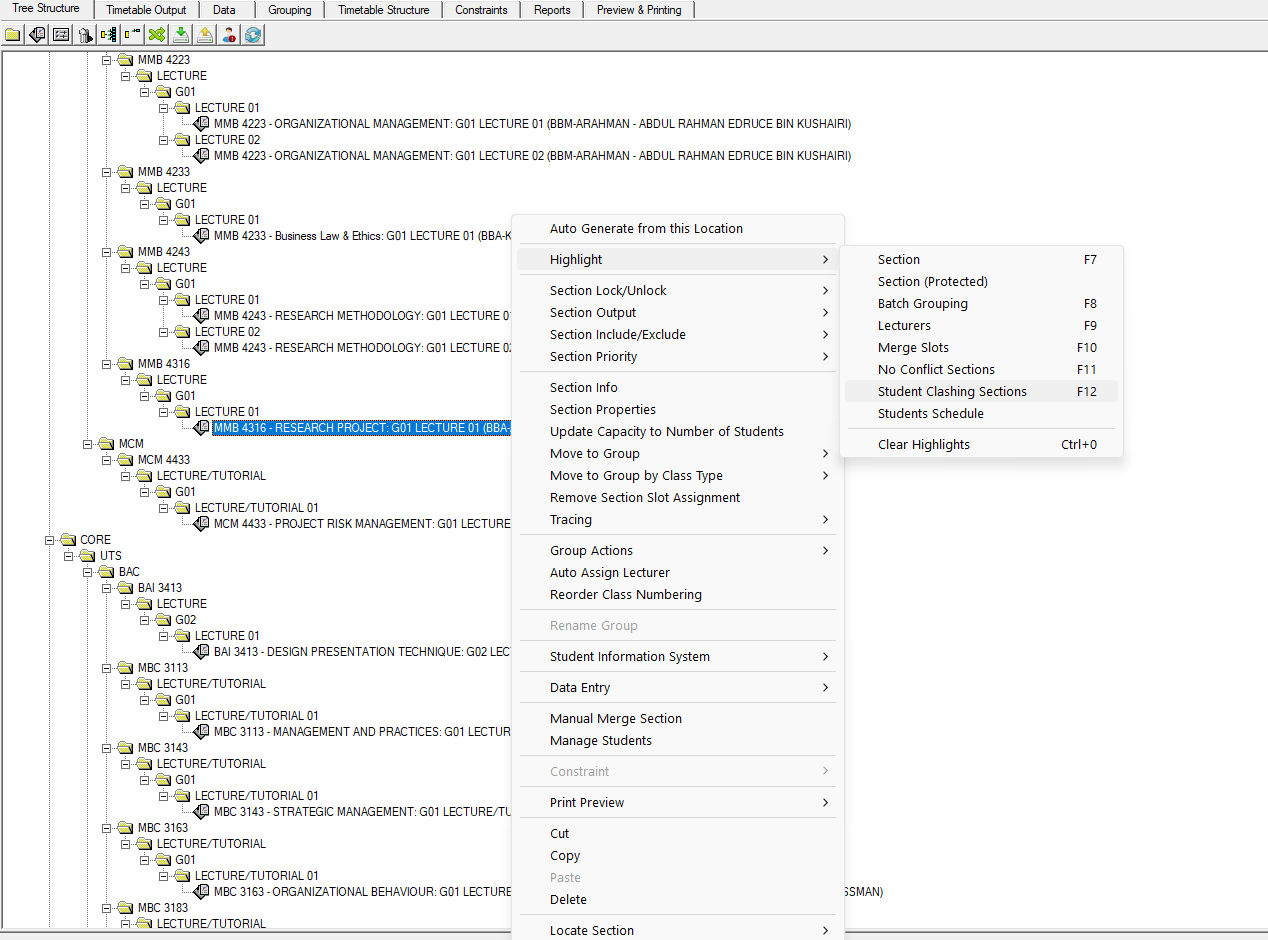The width and height of the screenshot is (1268, 940).
Task: Choose Lecturers in the Highlight submenu
Action: [x=981, y=326]
